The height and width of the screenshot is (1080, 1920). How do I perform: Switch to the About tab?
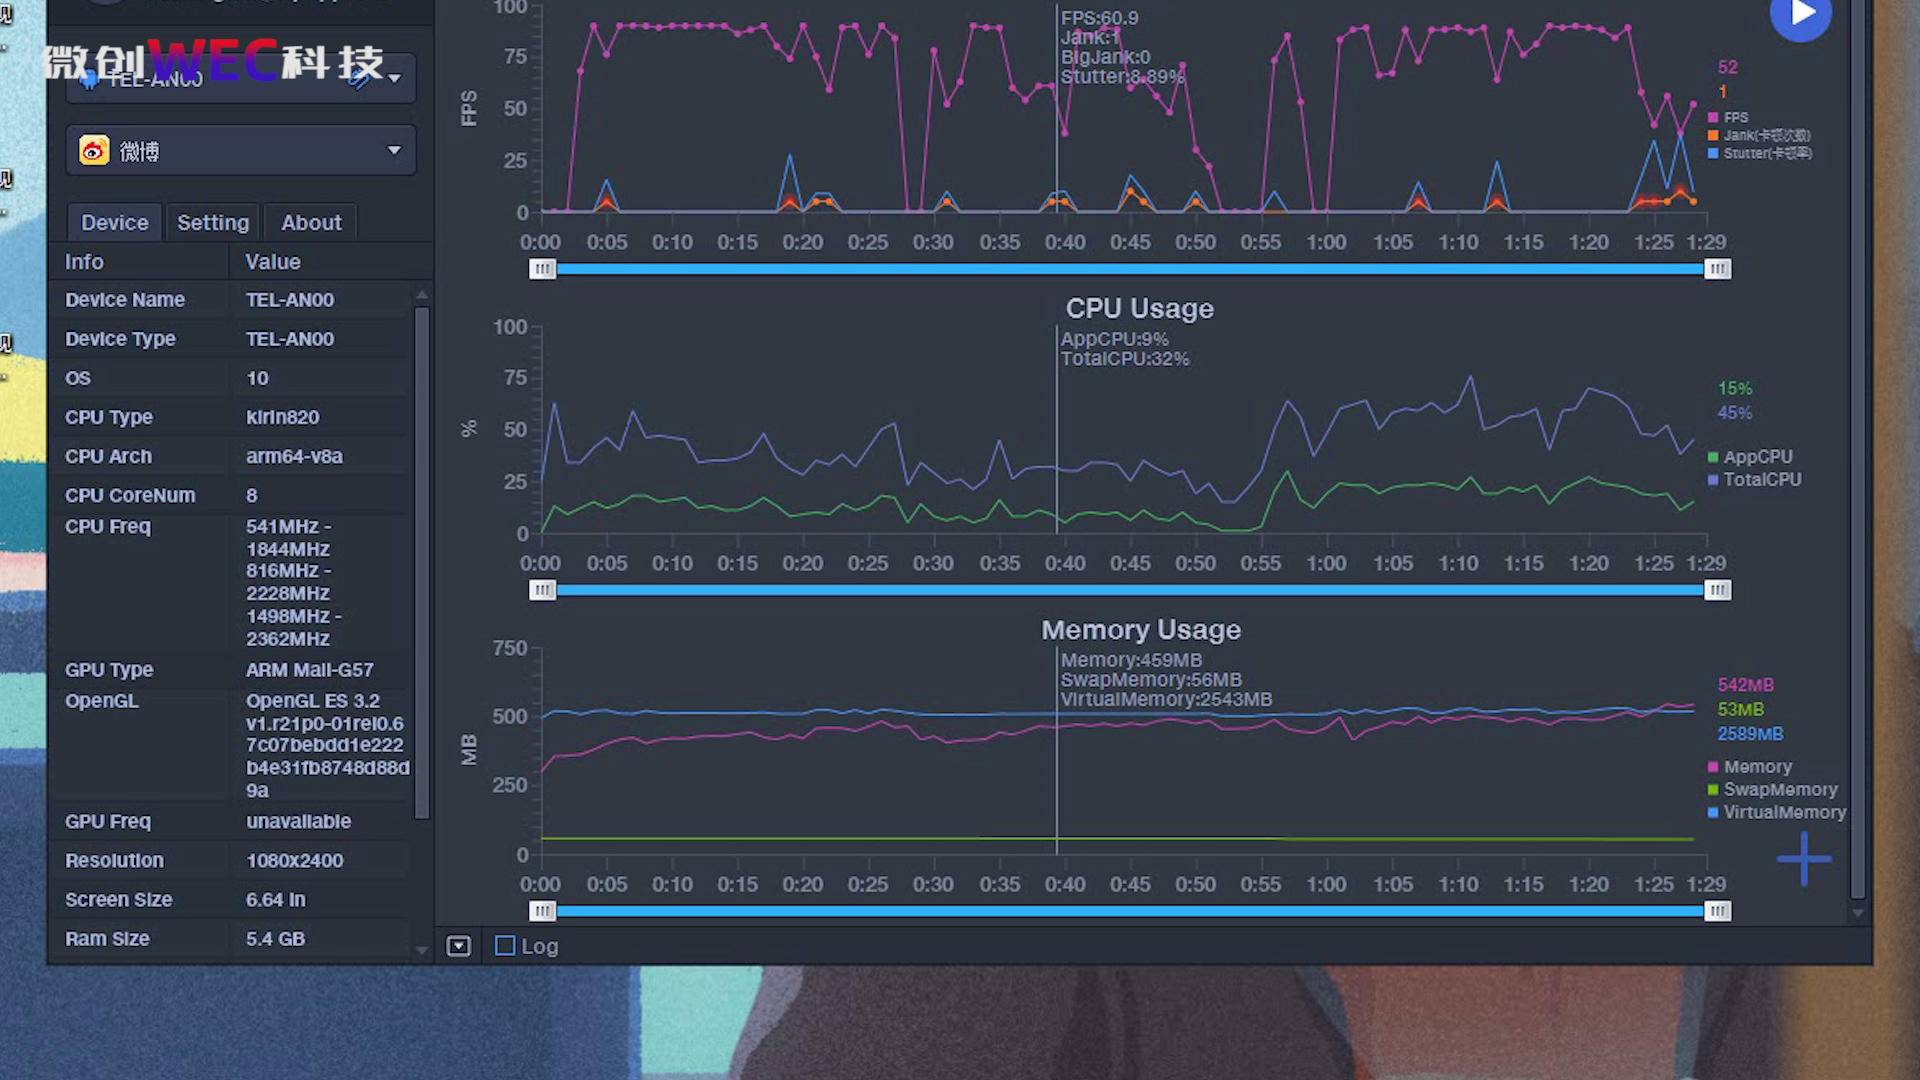(x=311, y=222)
